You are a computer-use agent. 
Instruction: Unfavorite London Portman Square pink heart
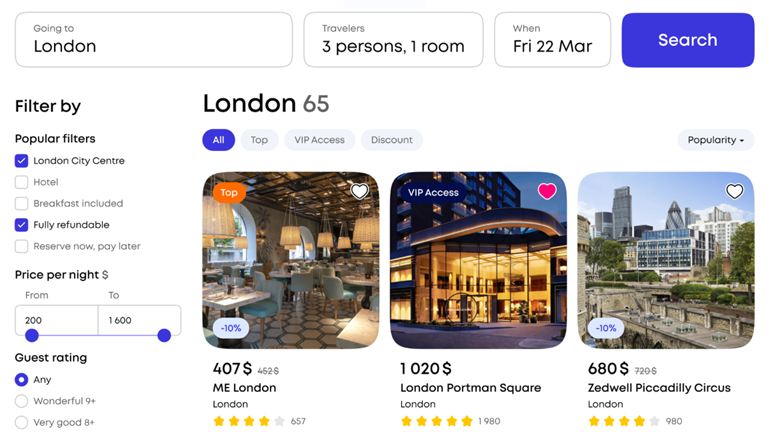tap(547, 191)
